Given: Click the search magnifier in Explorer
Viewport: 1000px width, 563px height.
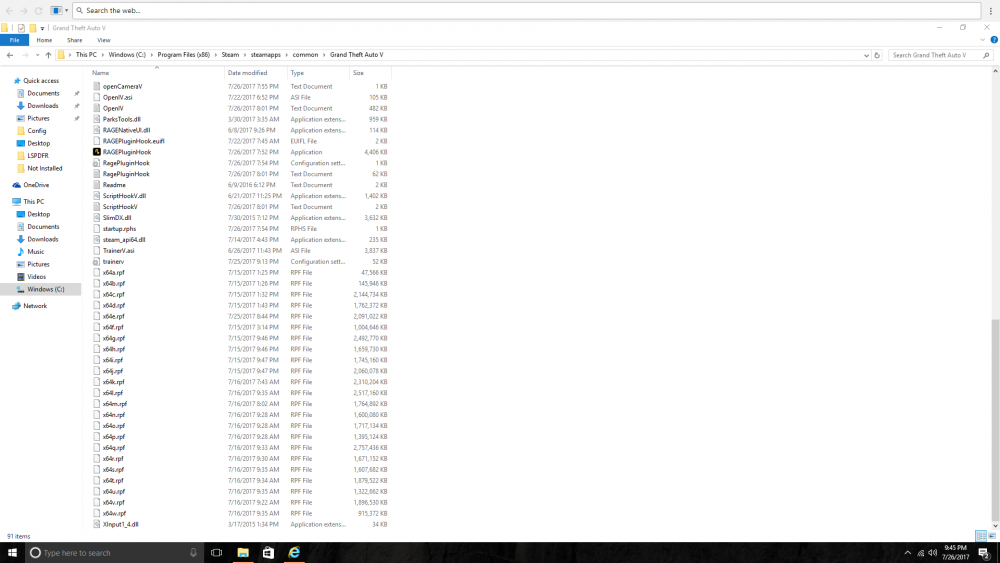Looking at the screenshot, I should coord(986,55).
